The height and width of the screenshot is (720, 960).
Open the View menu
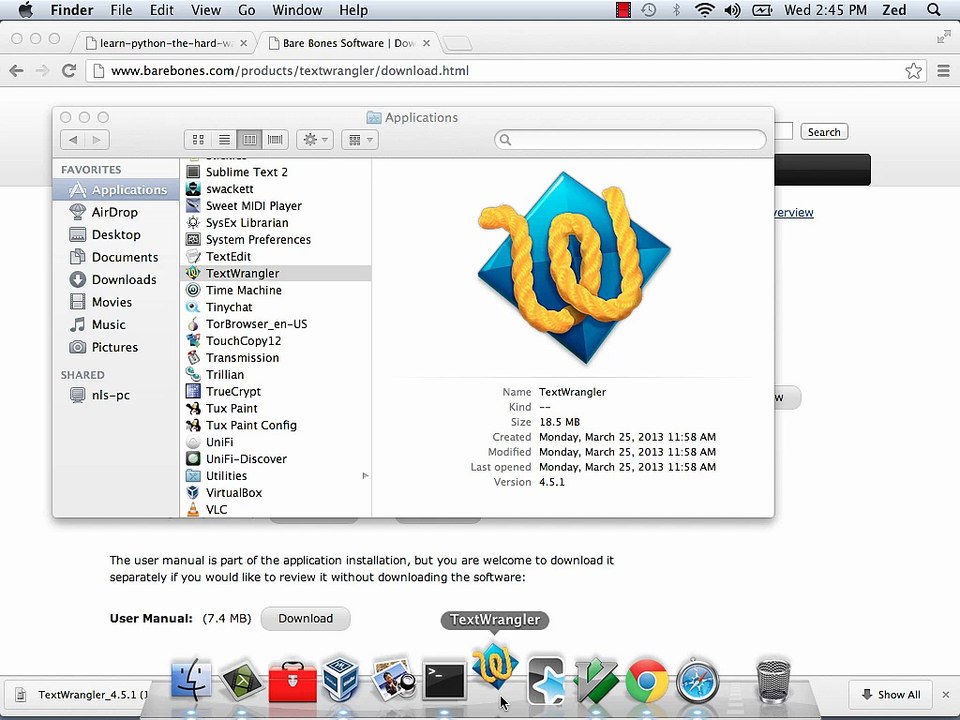(x=206, y=10)
